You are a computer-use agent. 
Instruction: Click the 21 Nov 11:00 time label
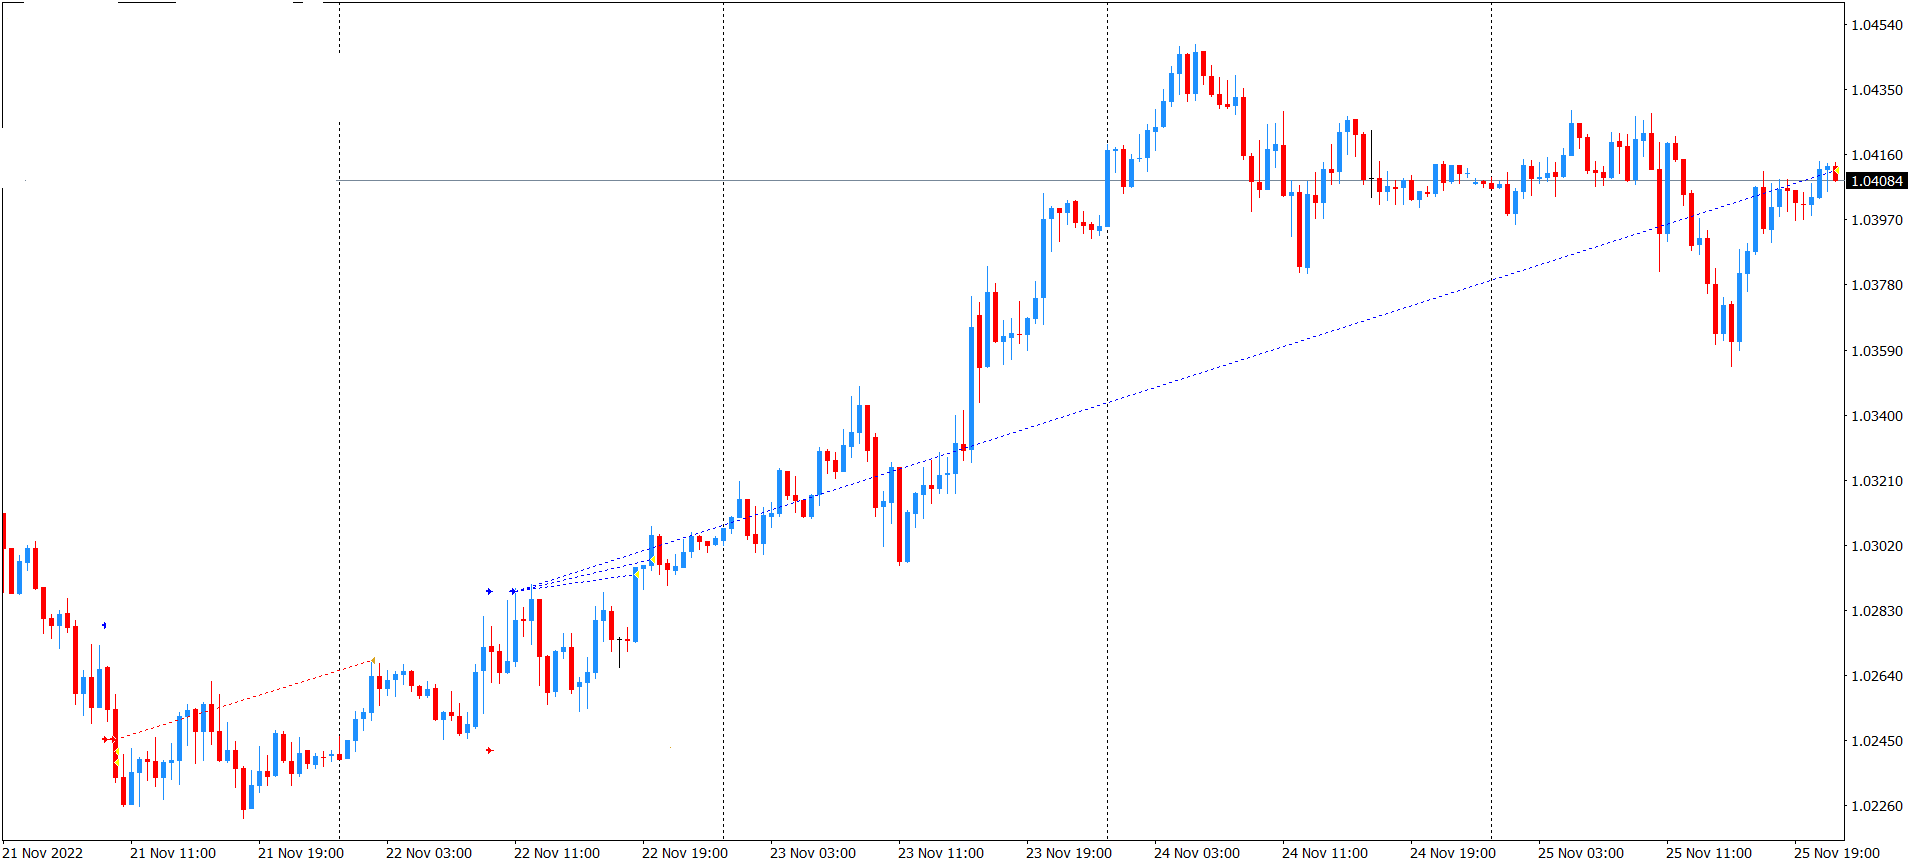pos(173,853)
